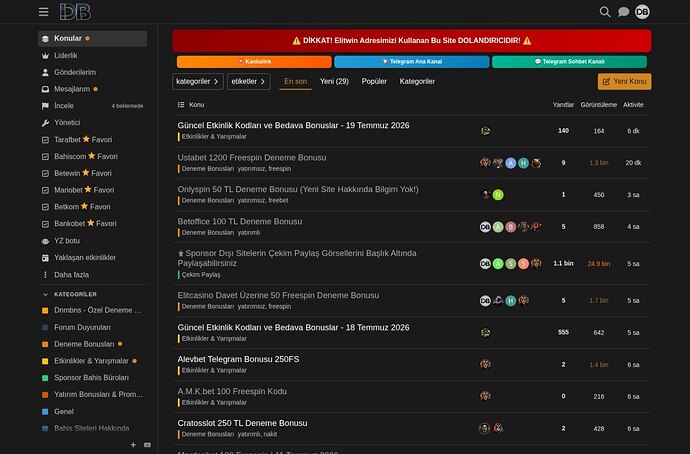The width and height of the screenshot is (690, 454).
Task: Open the search magnifier icon
Action: (605, 12)
